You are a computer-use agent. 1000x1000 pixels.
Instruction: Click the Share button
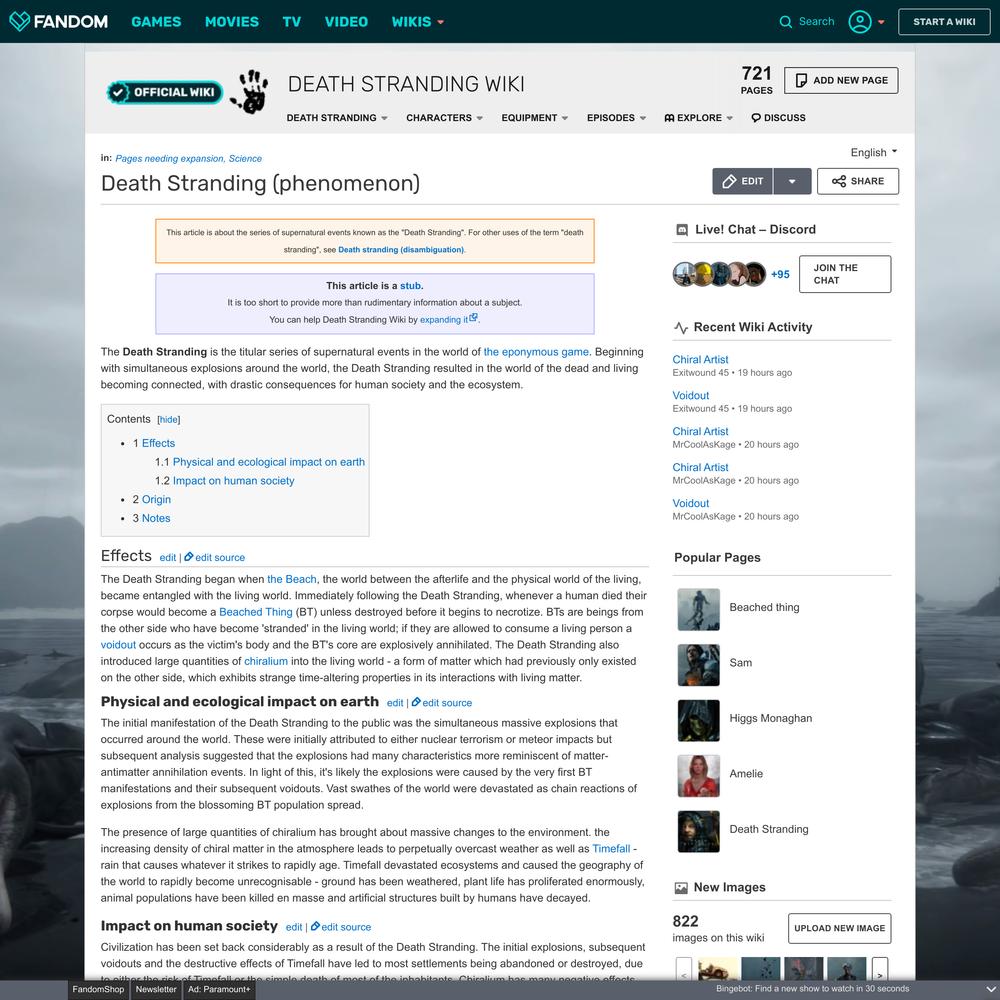(x=858, y=181)
